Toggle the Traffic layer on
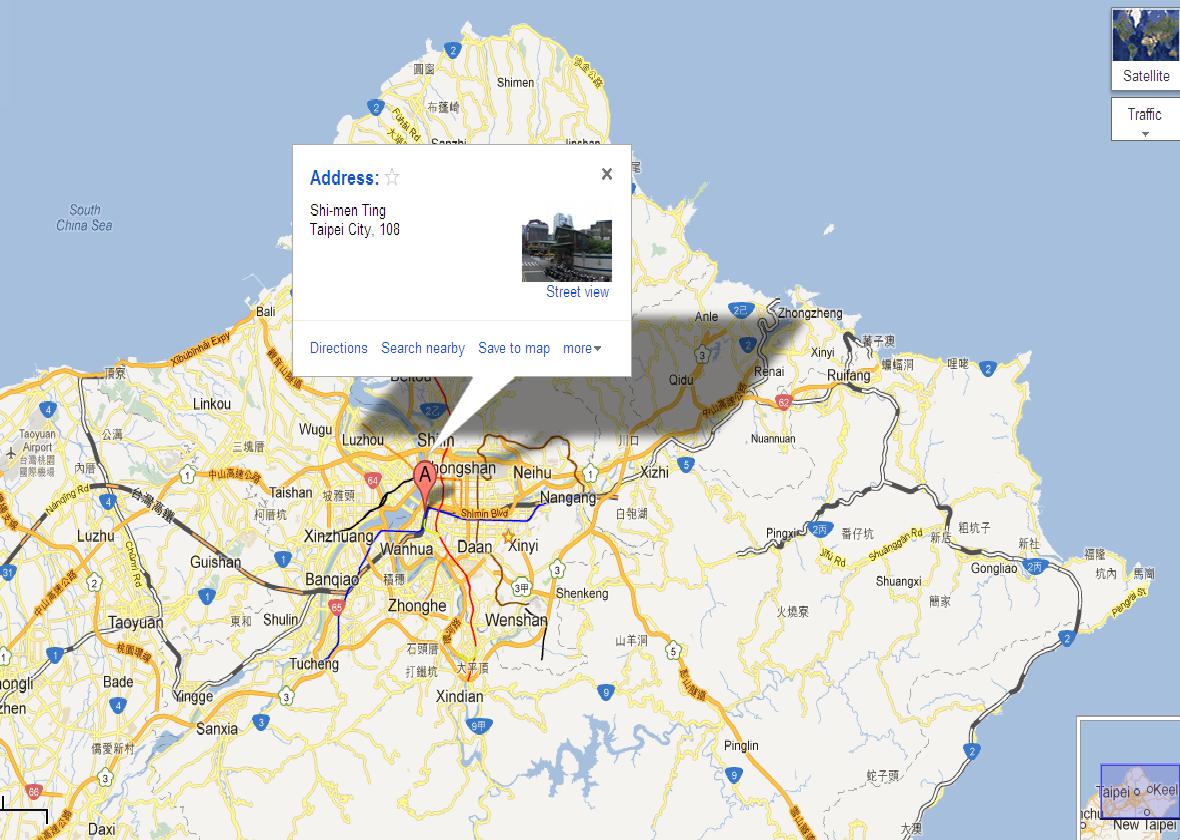 (1144, 115)
